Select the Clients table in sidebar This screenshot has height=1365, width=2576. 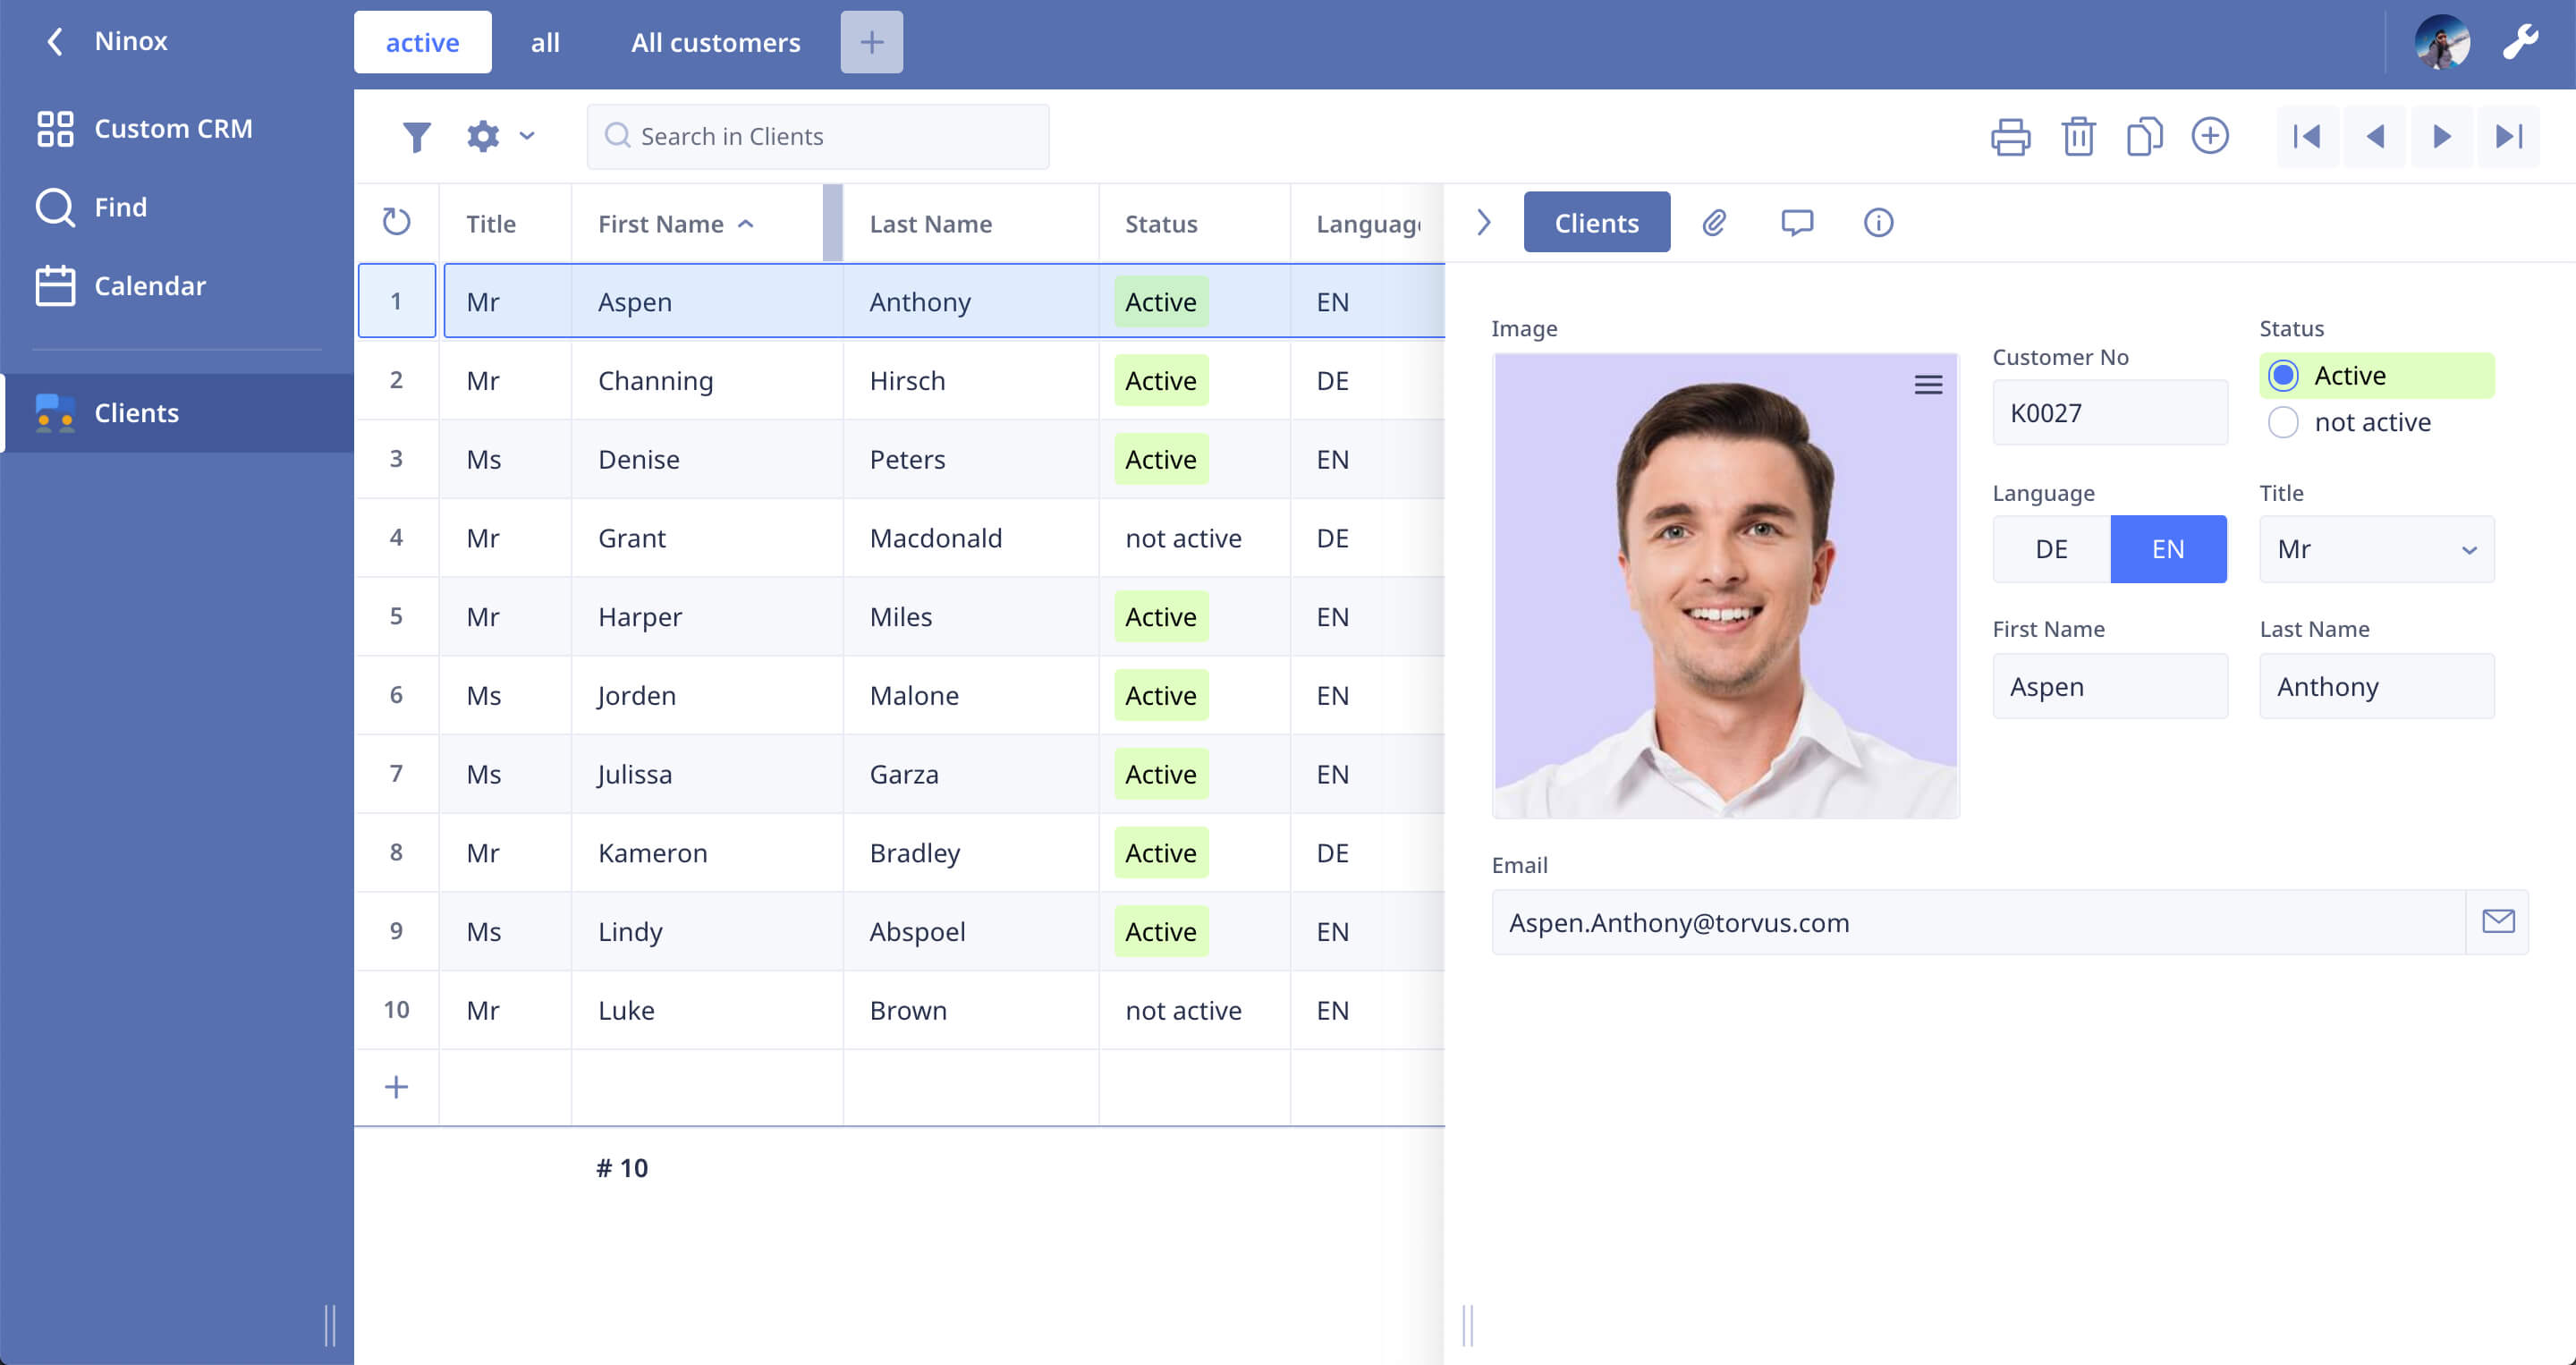177,413
